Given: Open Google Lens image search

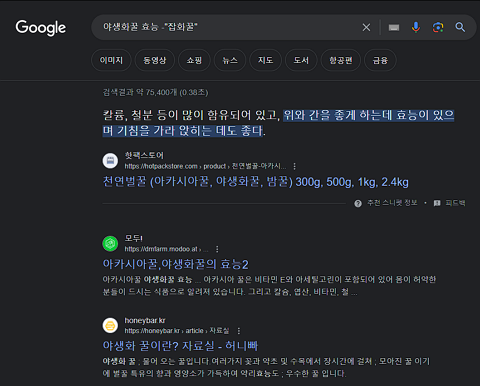Looking at the screenshot, I should tap(438, 27).
